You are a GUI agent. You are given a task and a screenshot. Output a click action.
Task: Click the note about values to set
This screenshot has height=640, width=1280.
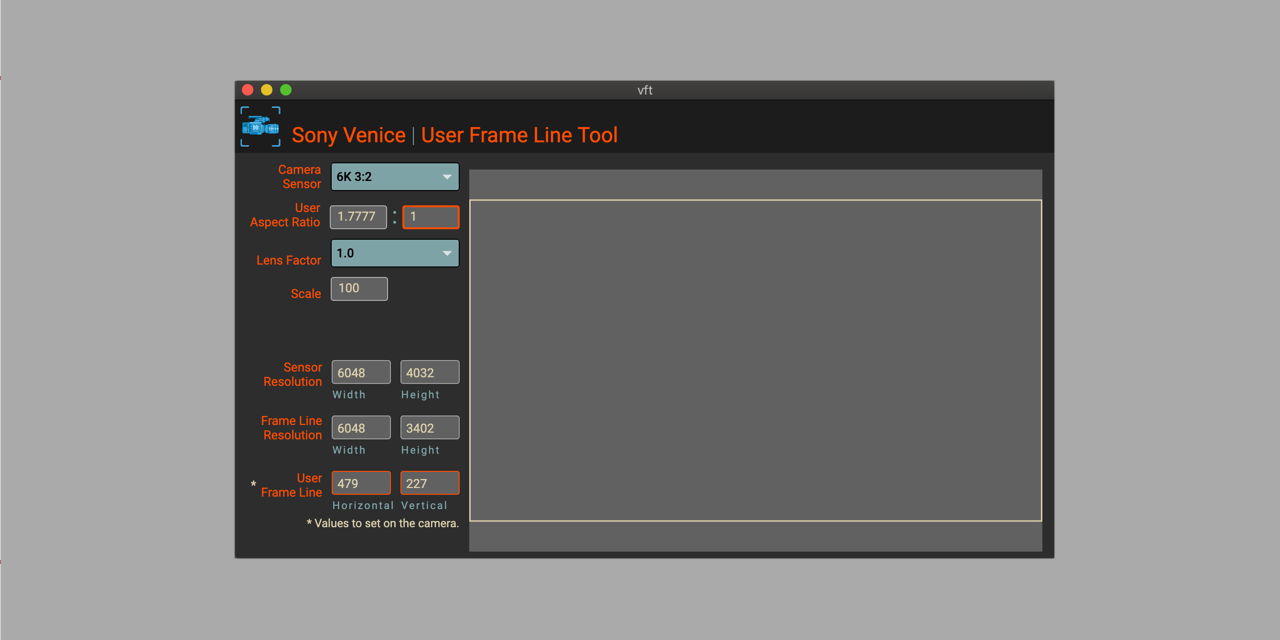tap(383, 523)
